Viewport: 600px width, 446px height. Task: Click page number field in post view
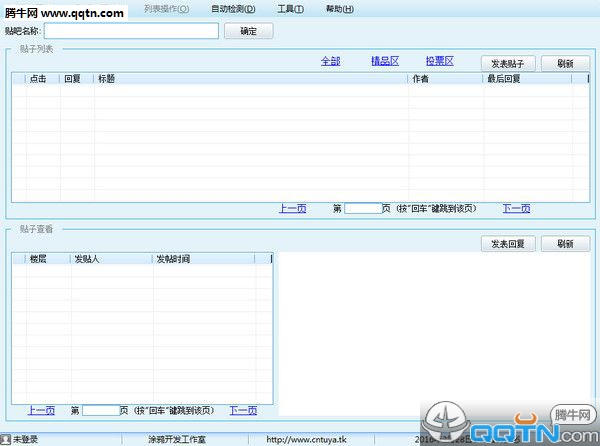(101, 410)
